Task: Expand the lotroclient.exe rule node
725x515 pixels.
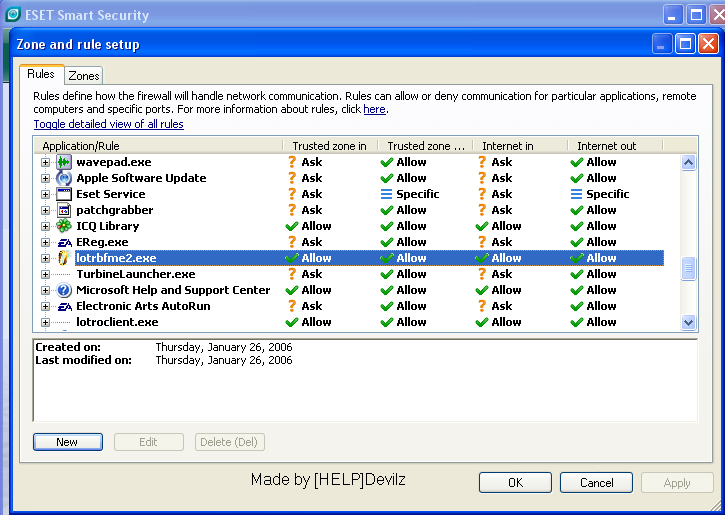Action: (x=45, y=323)
